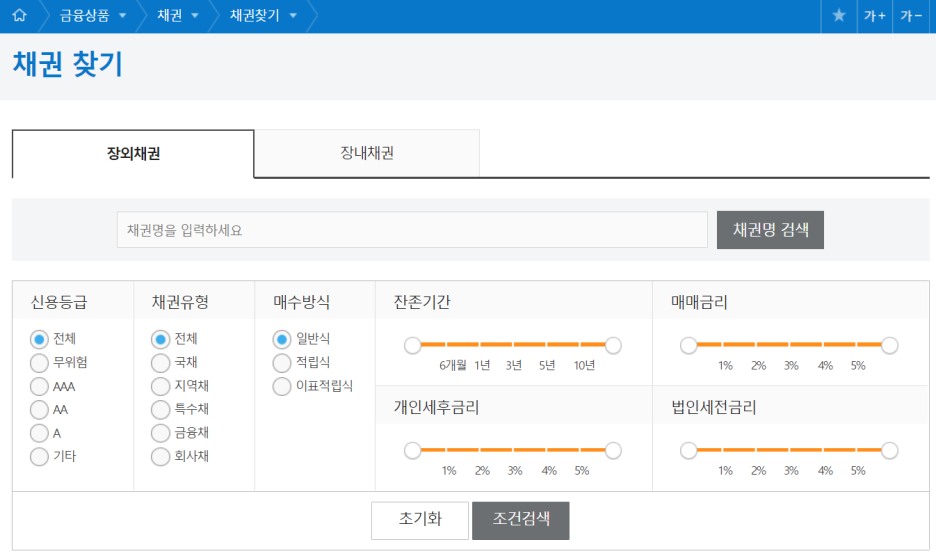Increase font size with 가+ button

pos(875,16)
